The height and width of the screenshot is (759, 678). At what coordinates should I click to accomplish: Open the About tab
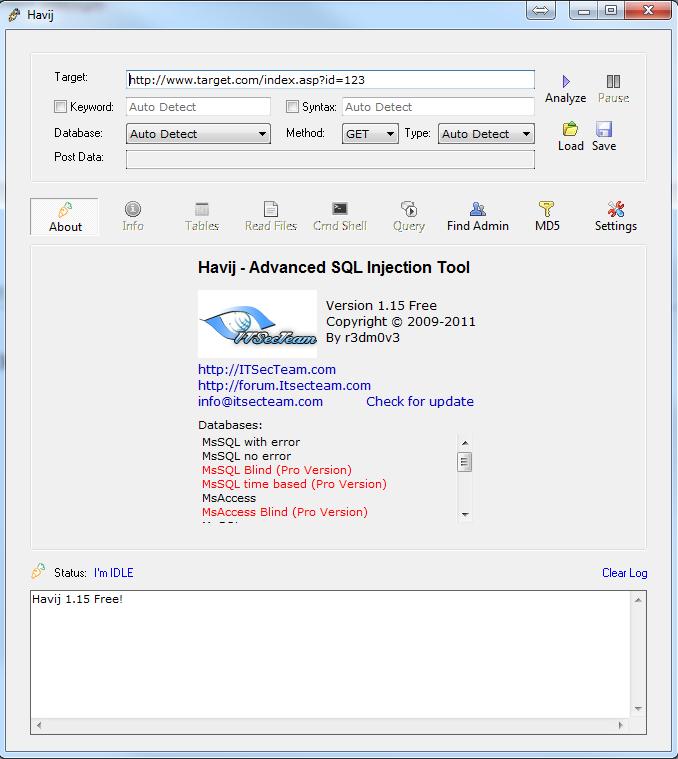[65, 217]
